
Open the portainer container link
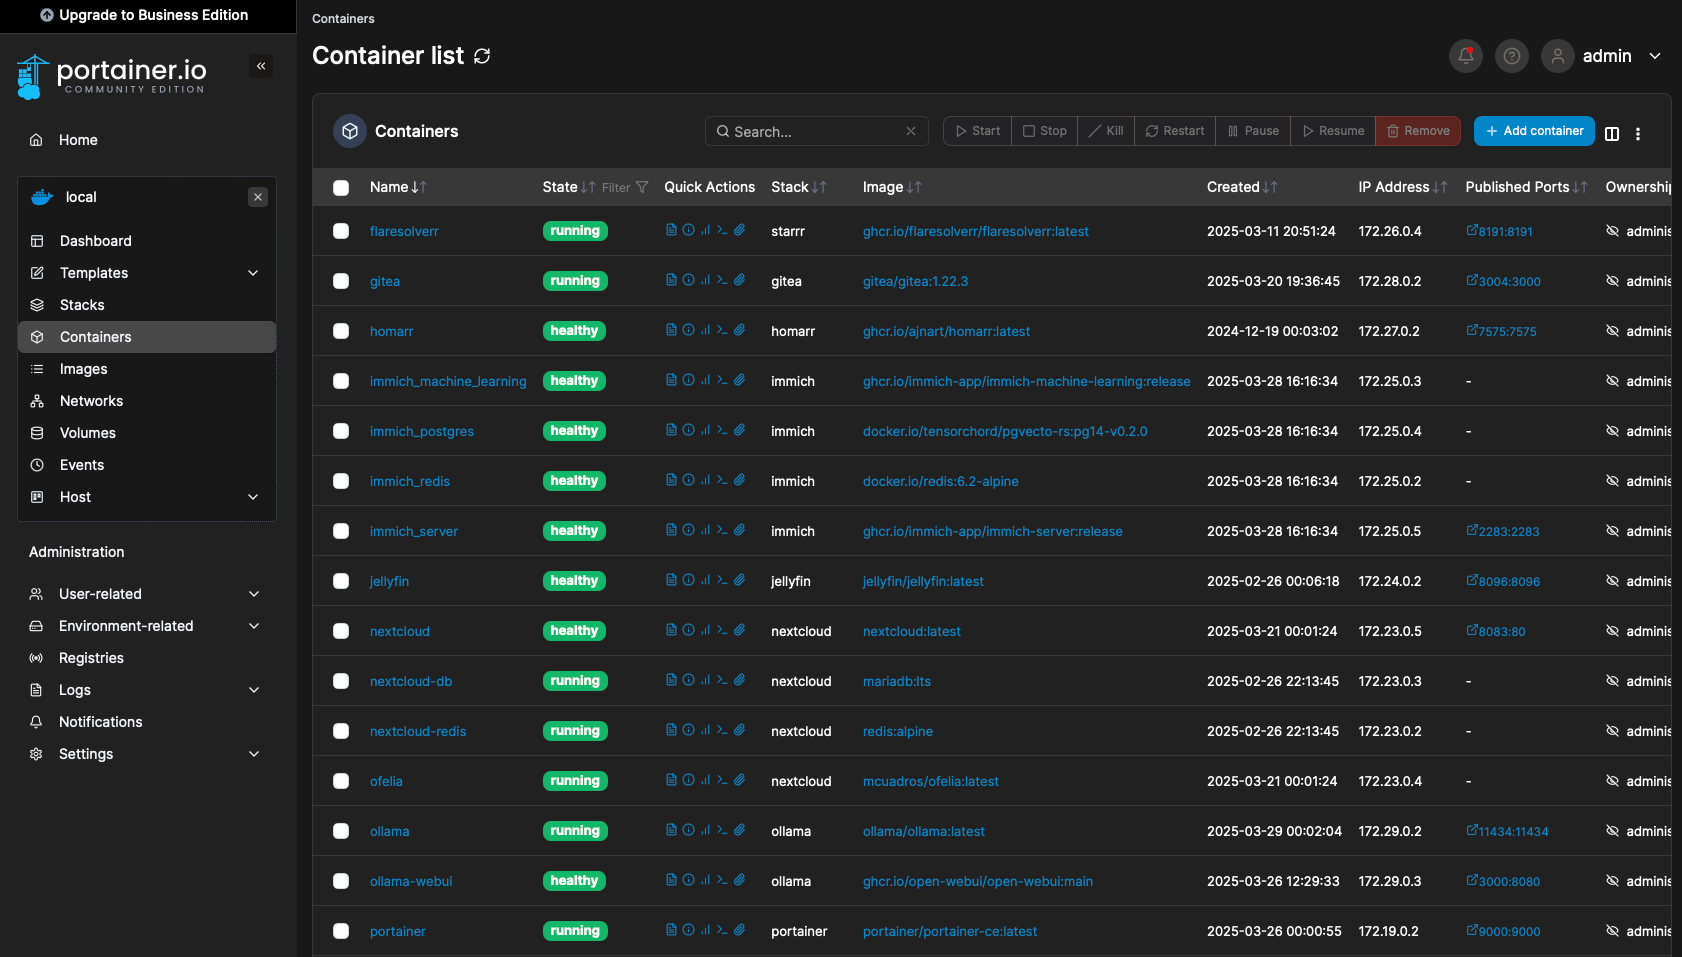click(x=397, y=931)
